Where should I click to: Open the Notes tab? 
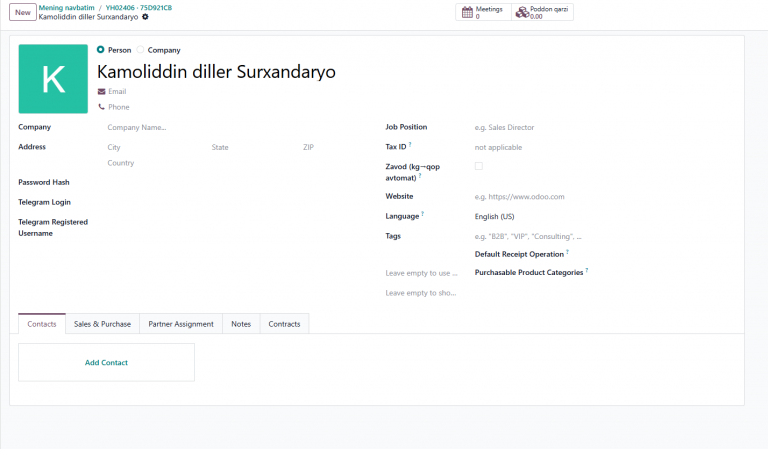click(x=241, y=324)
